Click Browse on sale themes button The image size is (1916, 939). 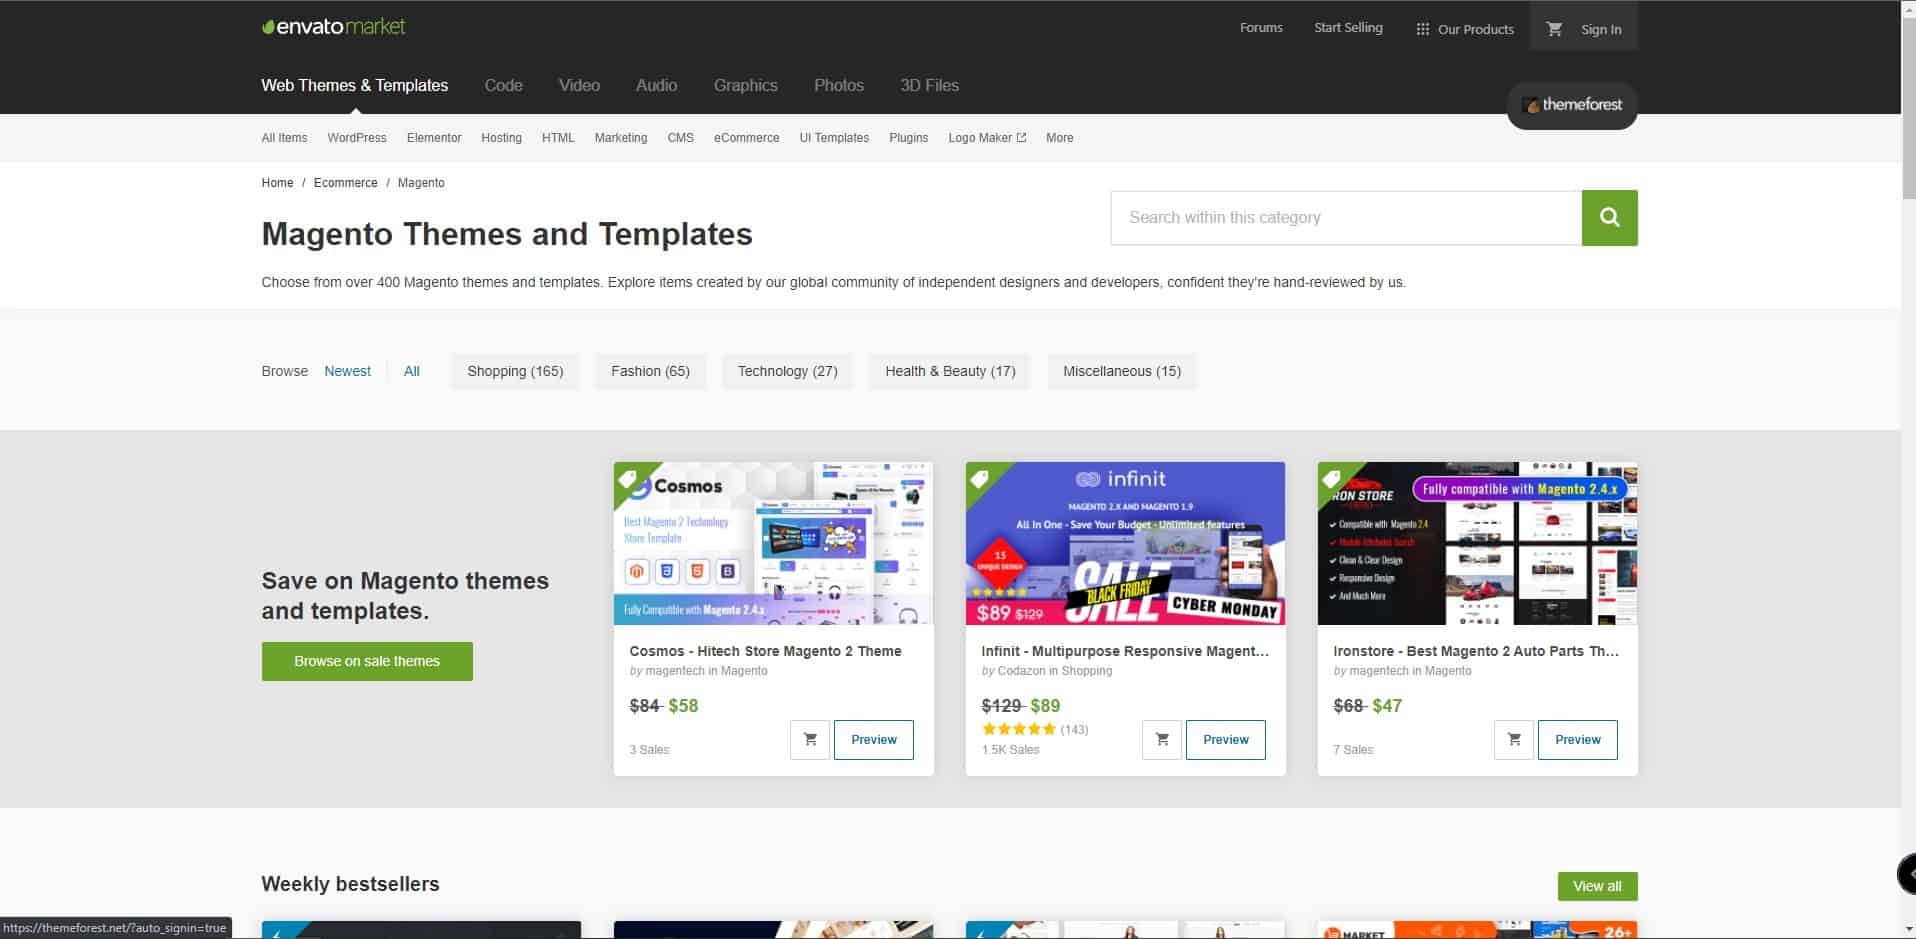(x=367, y=661)
